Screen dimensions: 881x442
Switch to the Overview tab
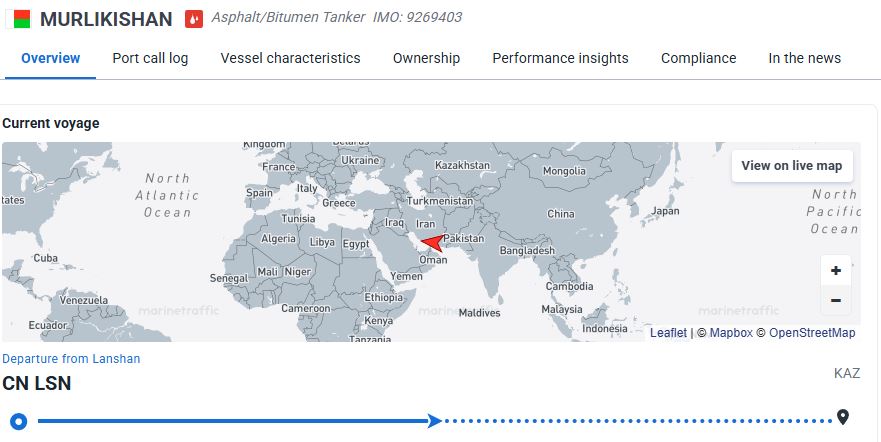click(50, 58)
